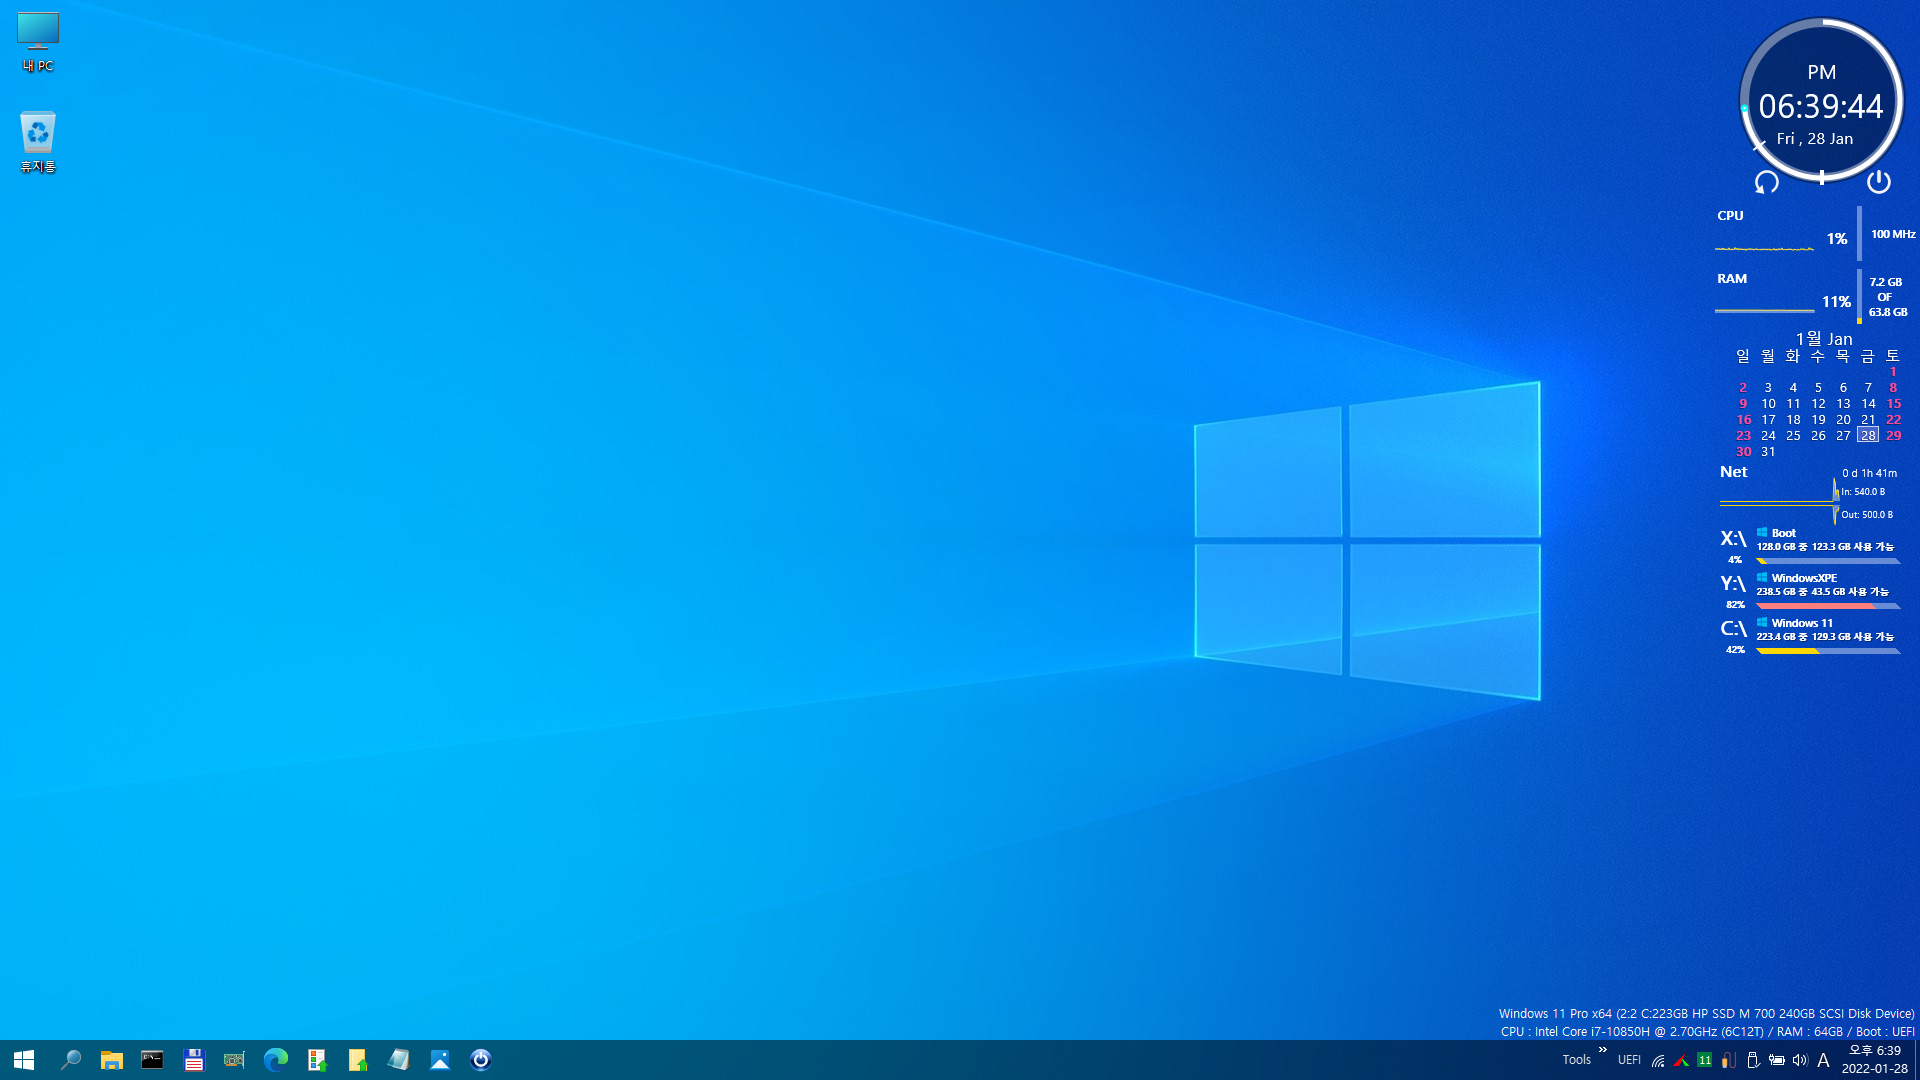Click the show desktop strip at the taskbar edge
Screen dimensions: 1920x1080
tap(1916, 1060)
